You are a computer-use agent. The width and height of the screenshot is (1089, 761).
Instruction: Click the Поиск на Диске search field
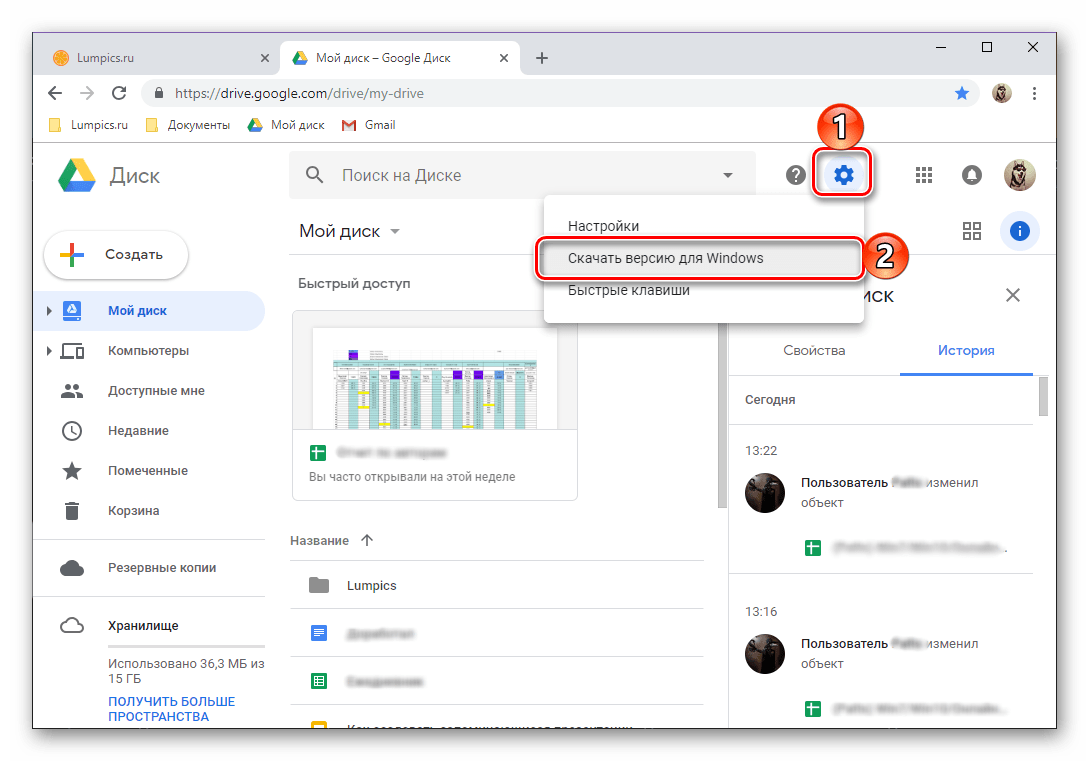pos(522,175)
